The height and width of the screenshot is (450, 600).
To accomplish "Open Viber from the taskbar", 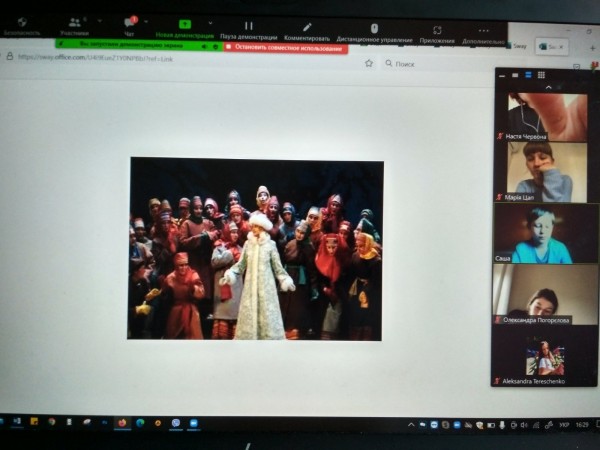I will point(176,423).
